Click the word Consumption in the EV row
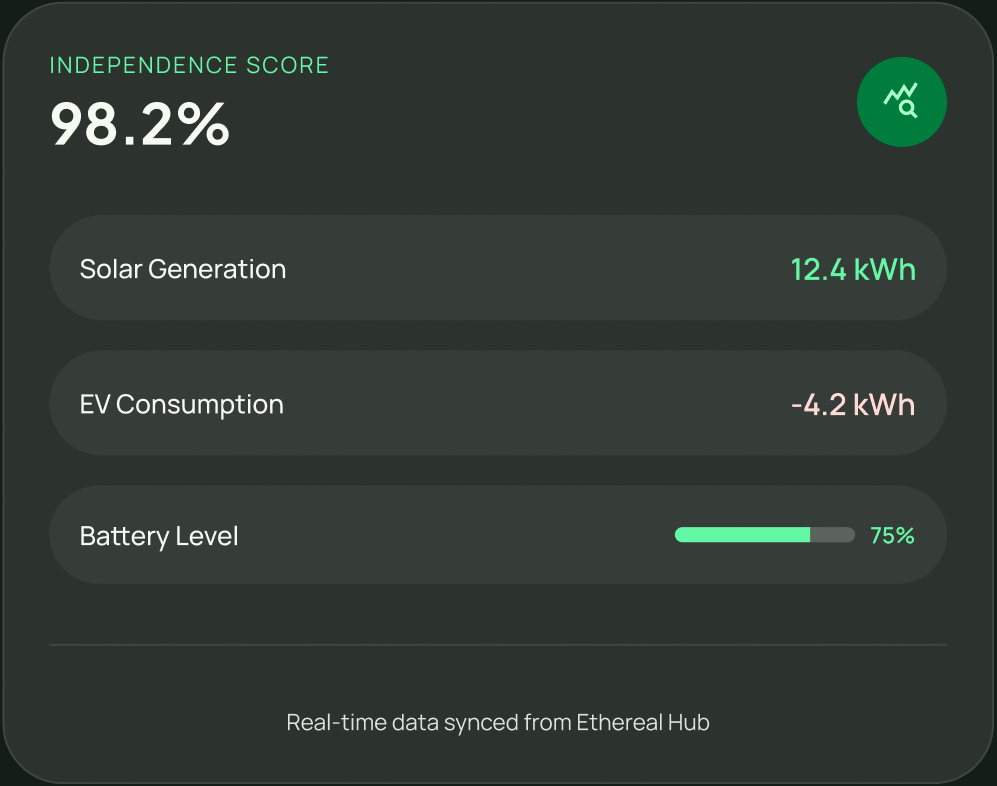This screenshot has width=997, height=786. [x=200, y=405]
